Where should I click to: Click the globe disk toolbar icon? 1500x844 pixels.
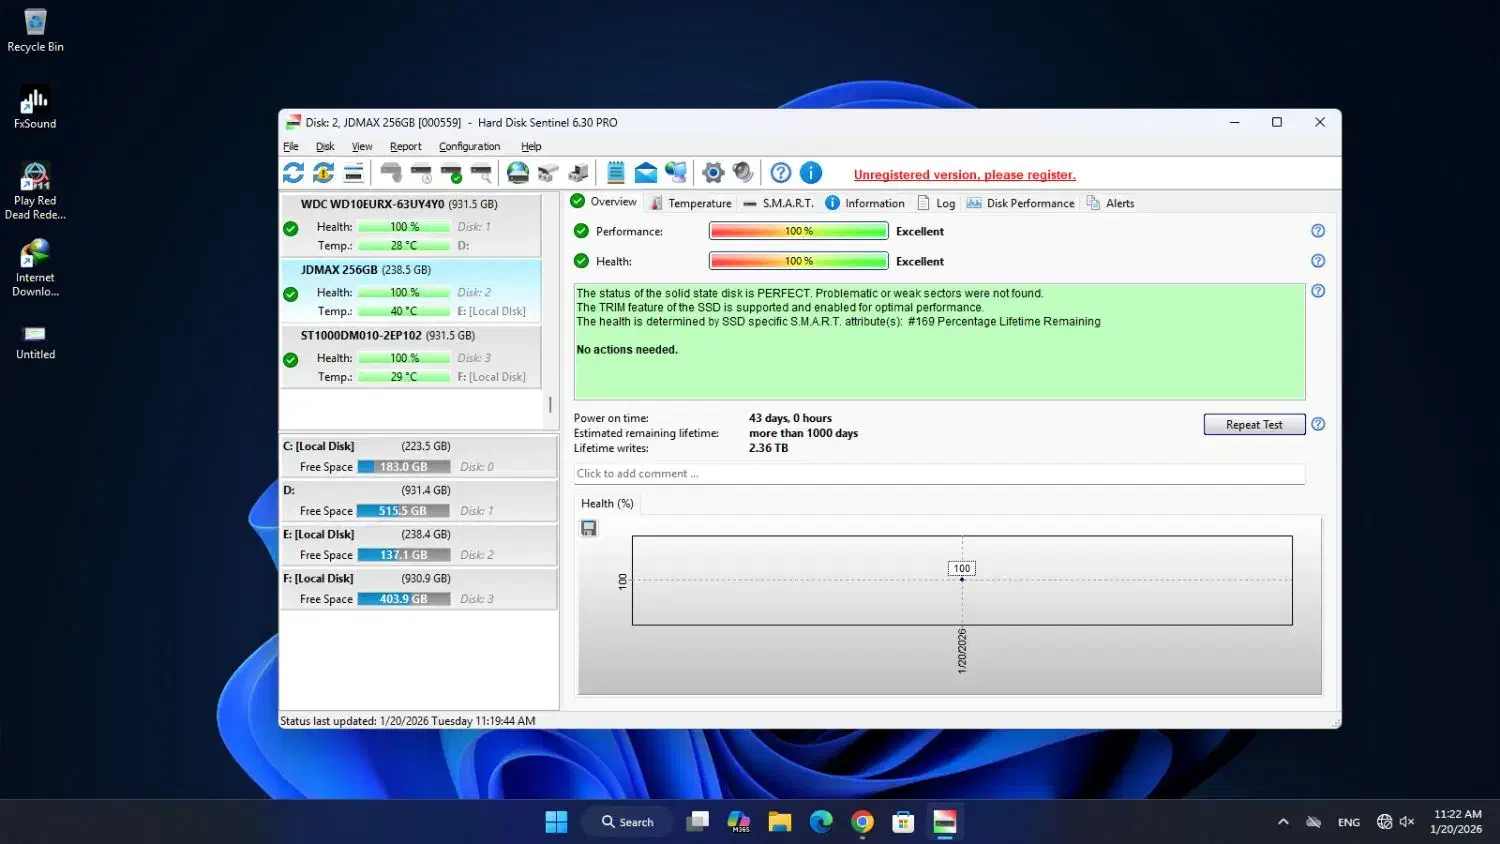pyautogui.click(x=518, y=173)
